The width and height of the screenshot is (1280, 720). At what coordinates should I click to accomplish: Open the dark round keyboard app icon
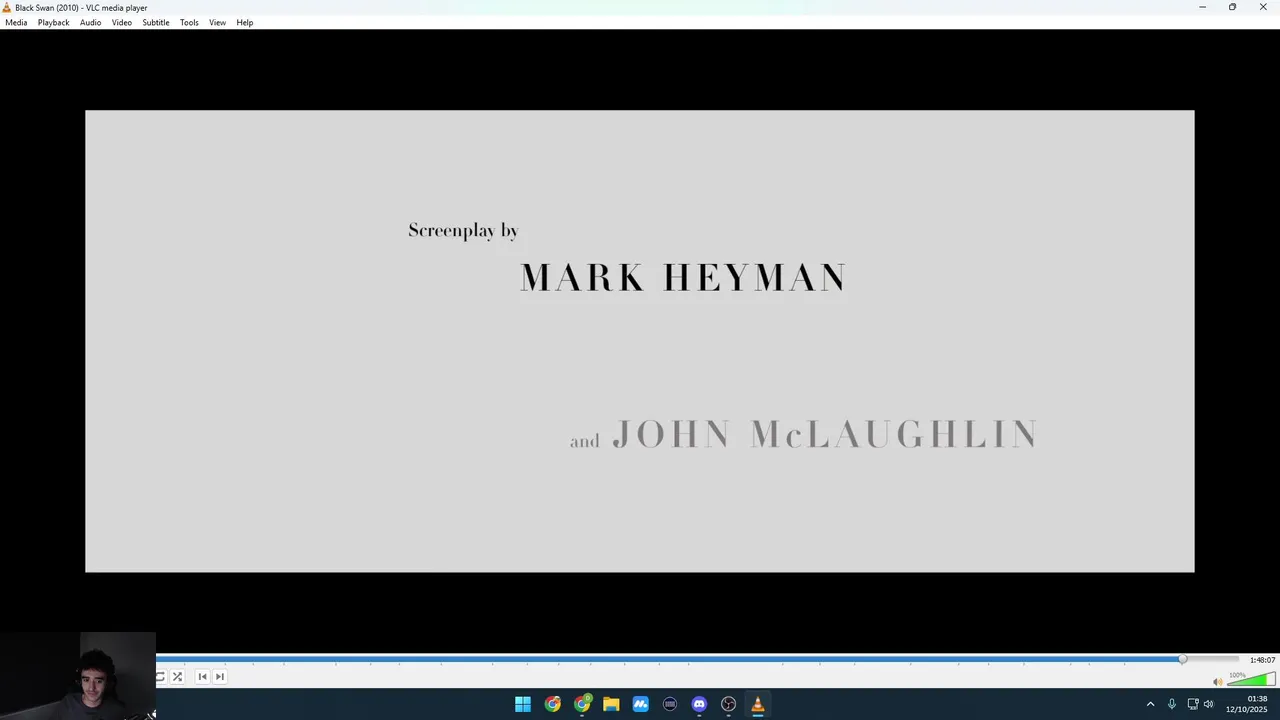[x=670, y=704]
